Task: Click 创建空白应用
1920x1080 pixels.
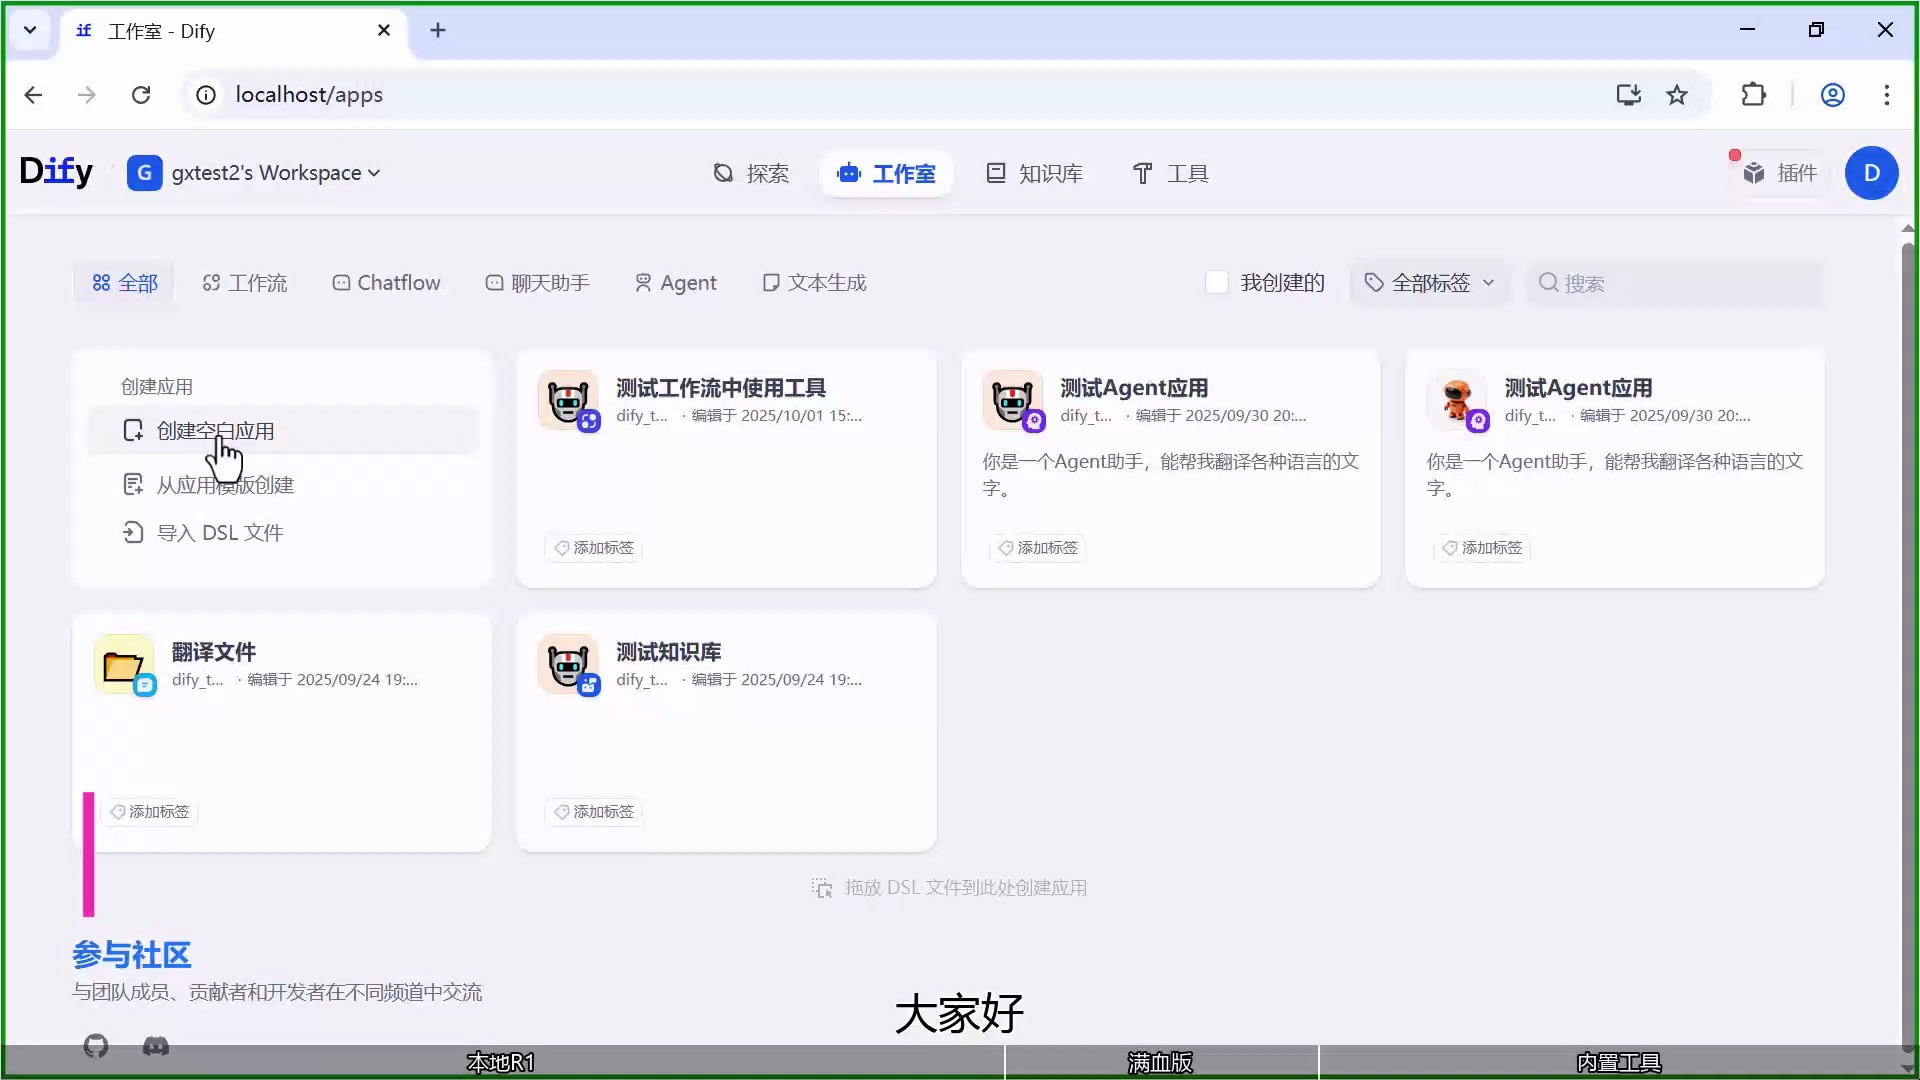Action: pyautogui.click(x=283, y=431)
